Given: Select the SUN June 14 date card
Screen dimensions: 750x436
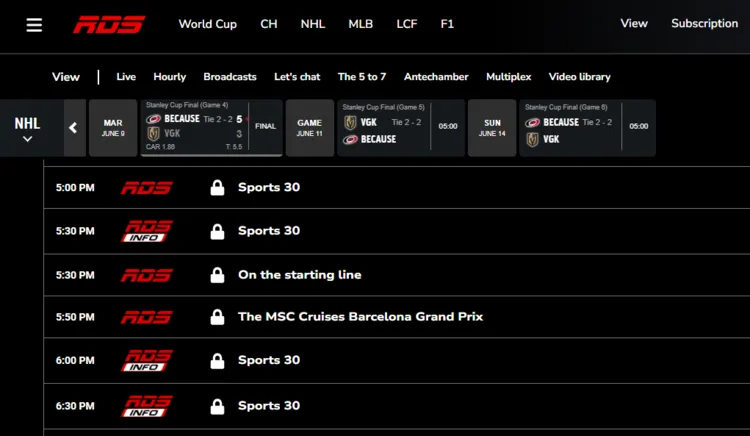Looking at the screenshot, I should coord(492,128).
